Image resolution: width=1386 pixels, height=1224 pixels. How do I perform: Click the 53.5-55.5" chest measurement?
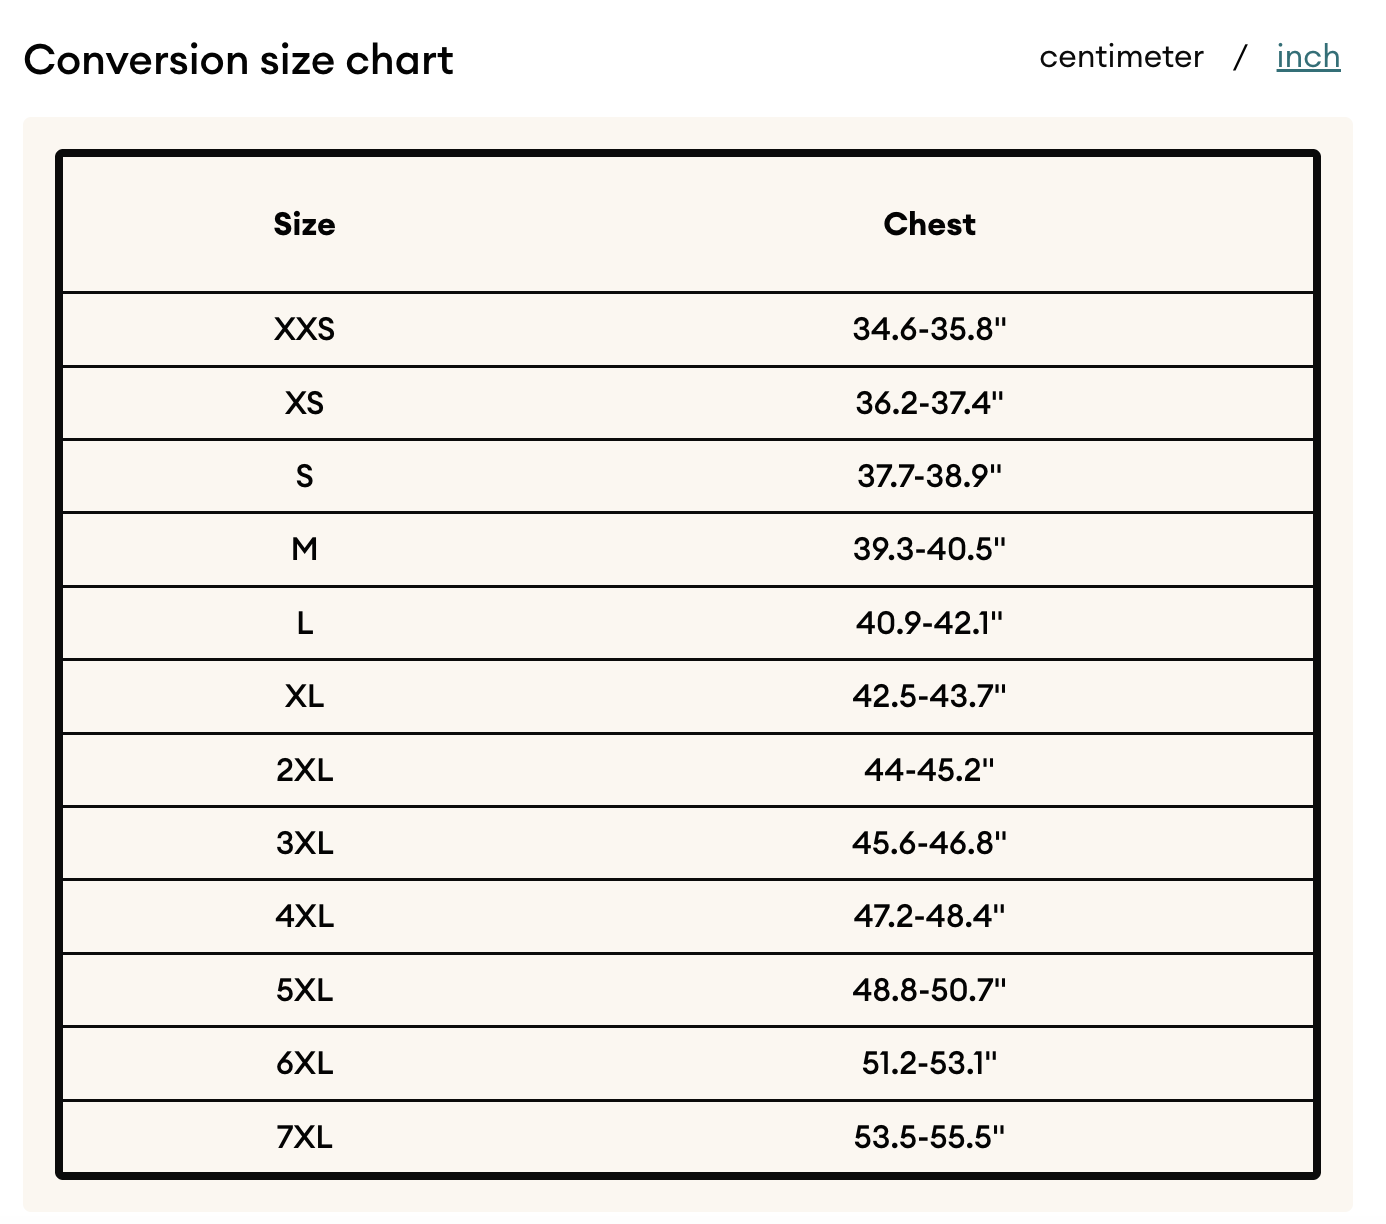tap(929, 1137)
